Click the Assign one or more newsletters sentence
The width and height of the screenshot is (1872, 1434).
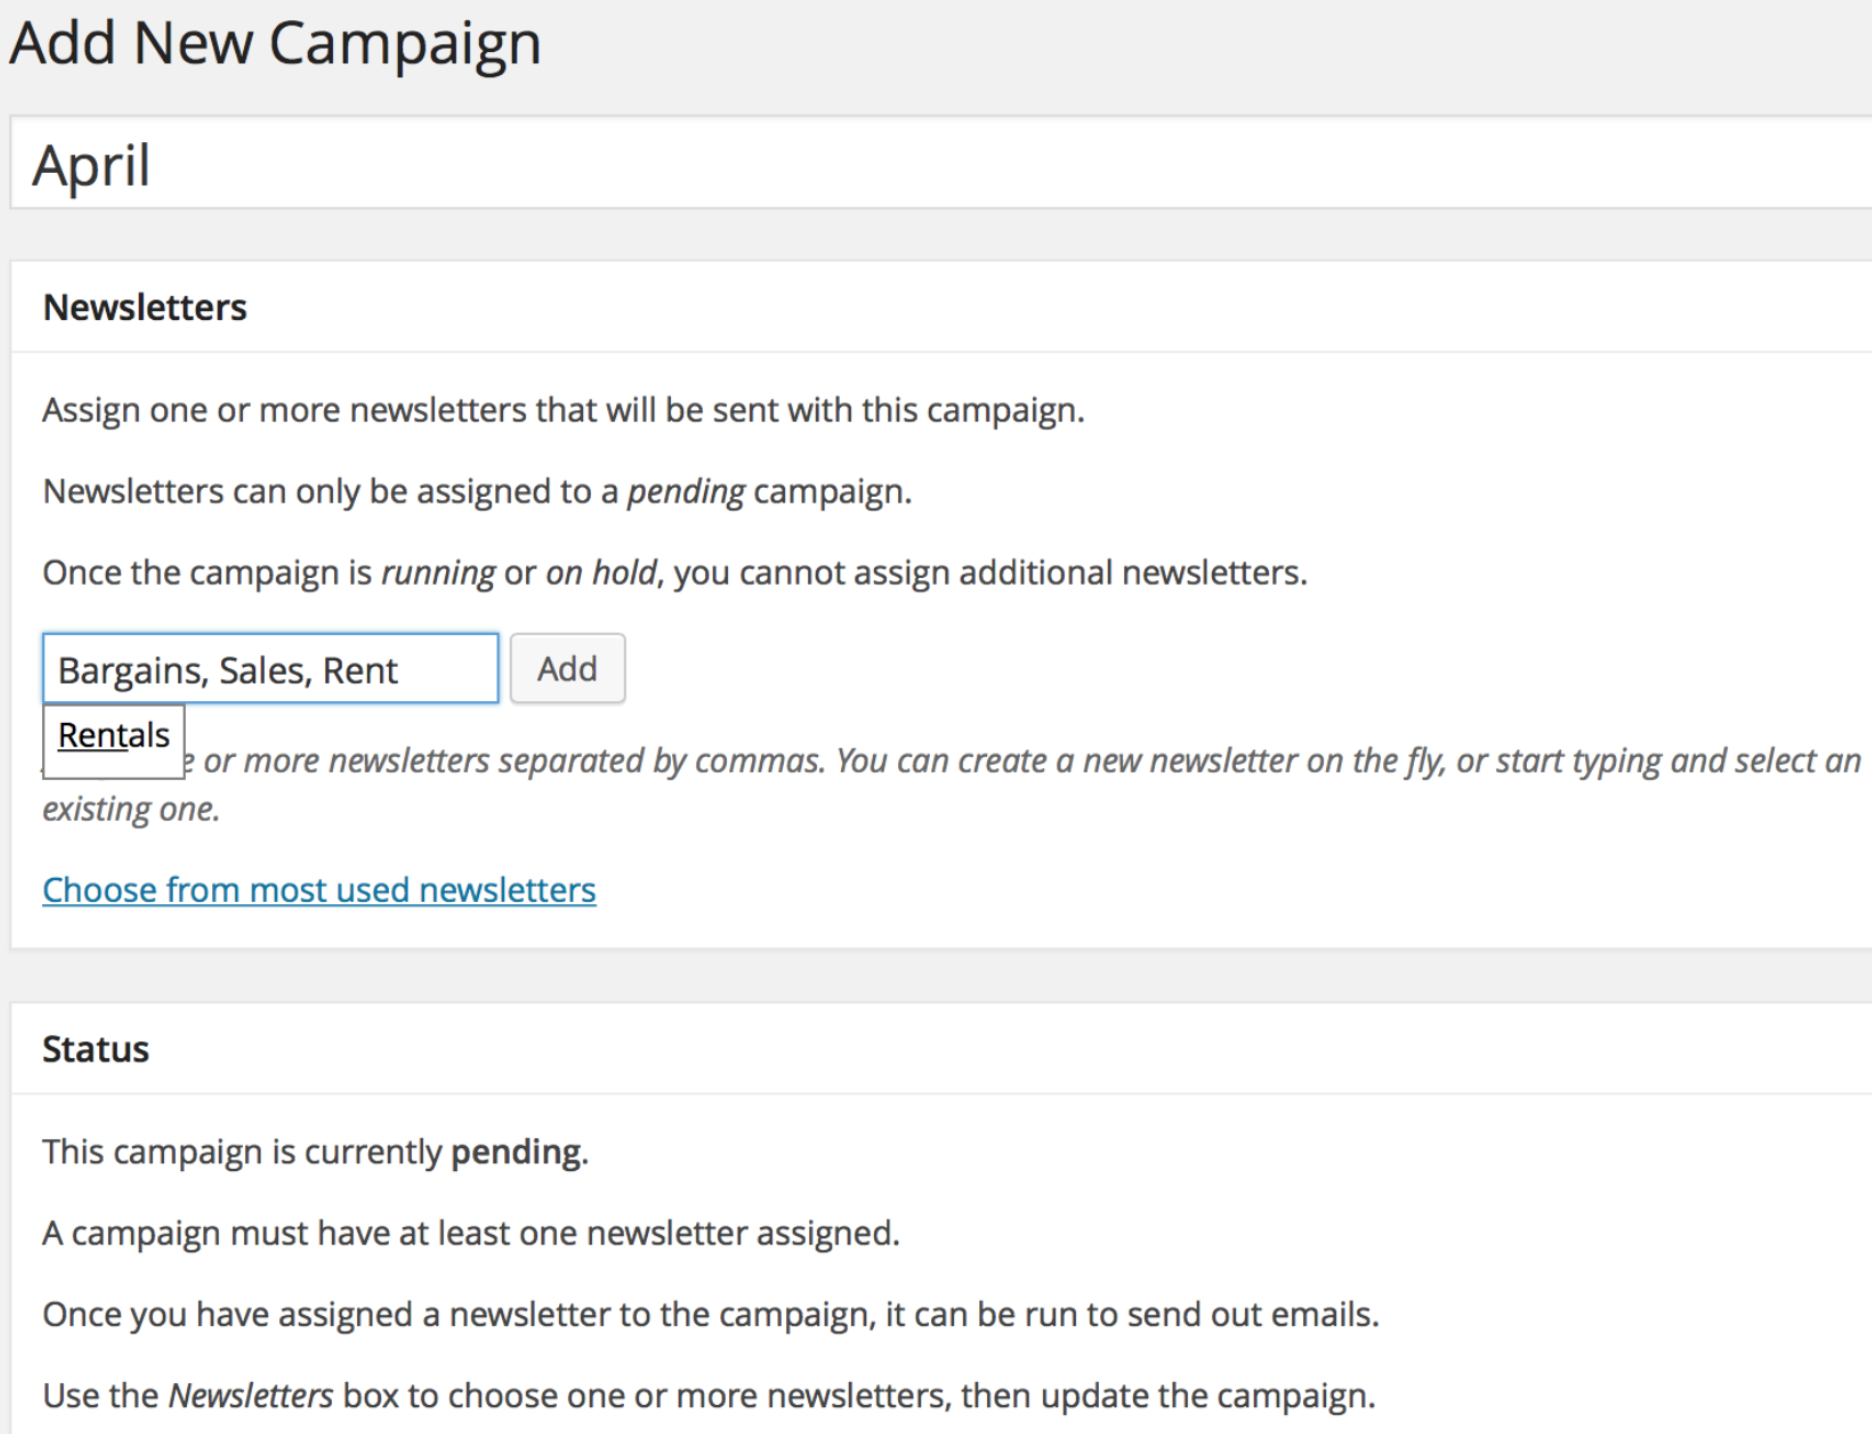coord(563,410)
